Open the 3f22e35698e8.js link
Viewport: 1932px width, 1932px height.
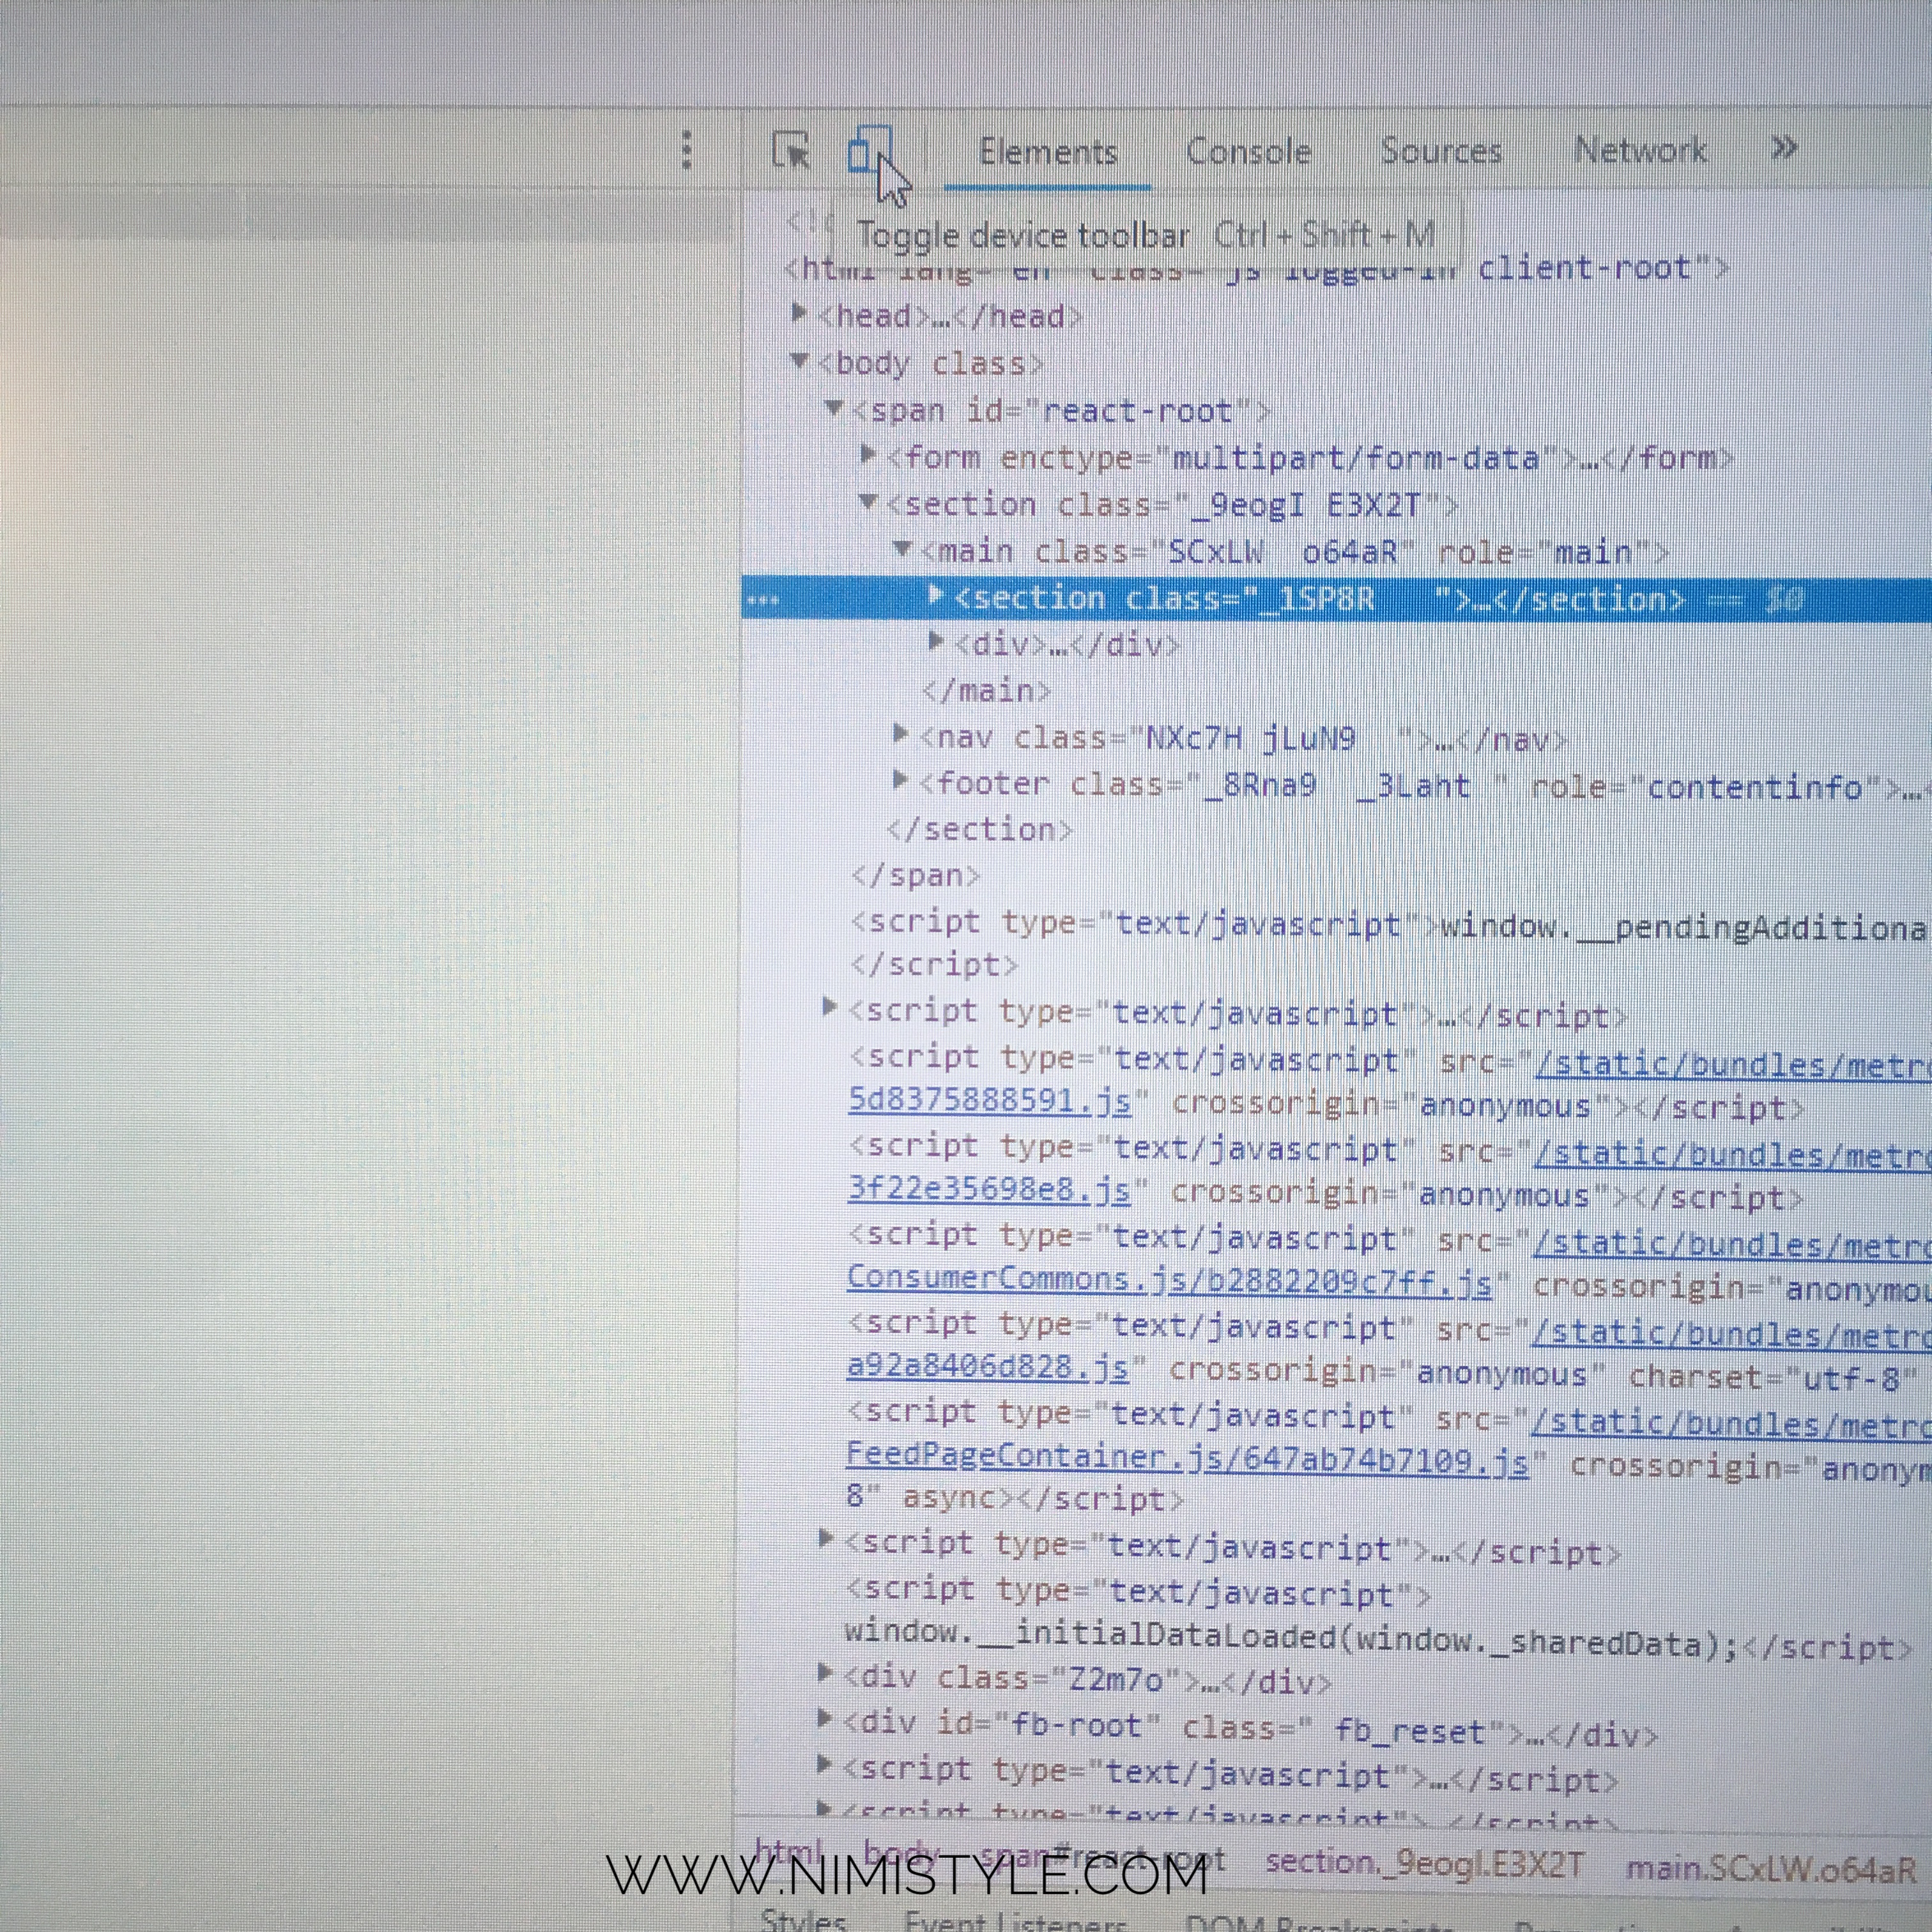tap(989, 1190)
